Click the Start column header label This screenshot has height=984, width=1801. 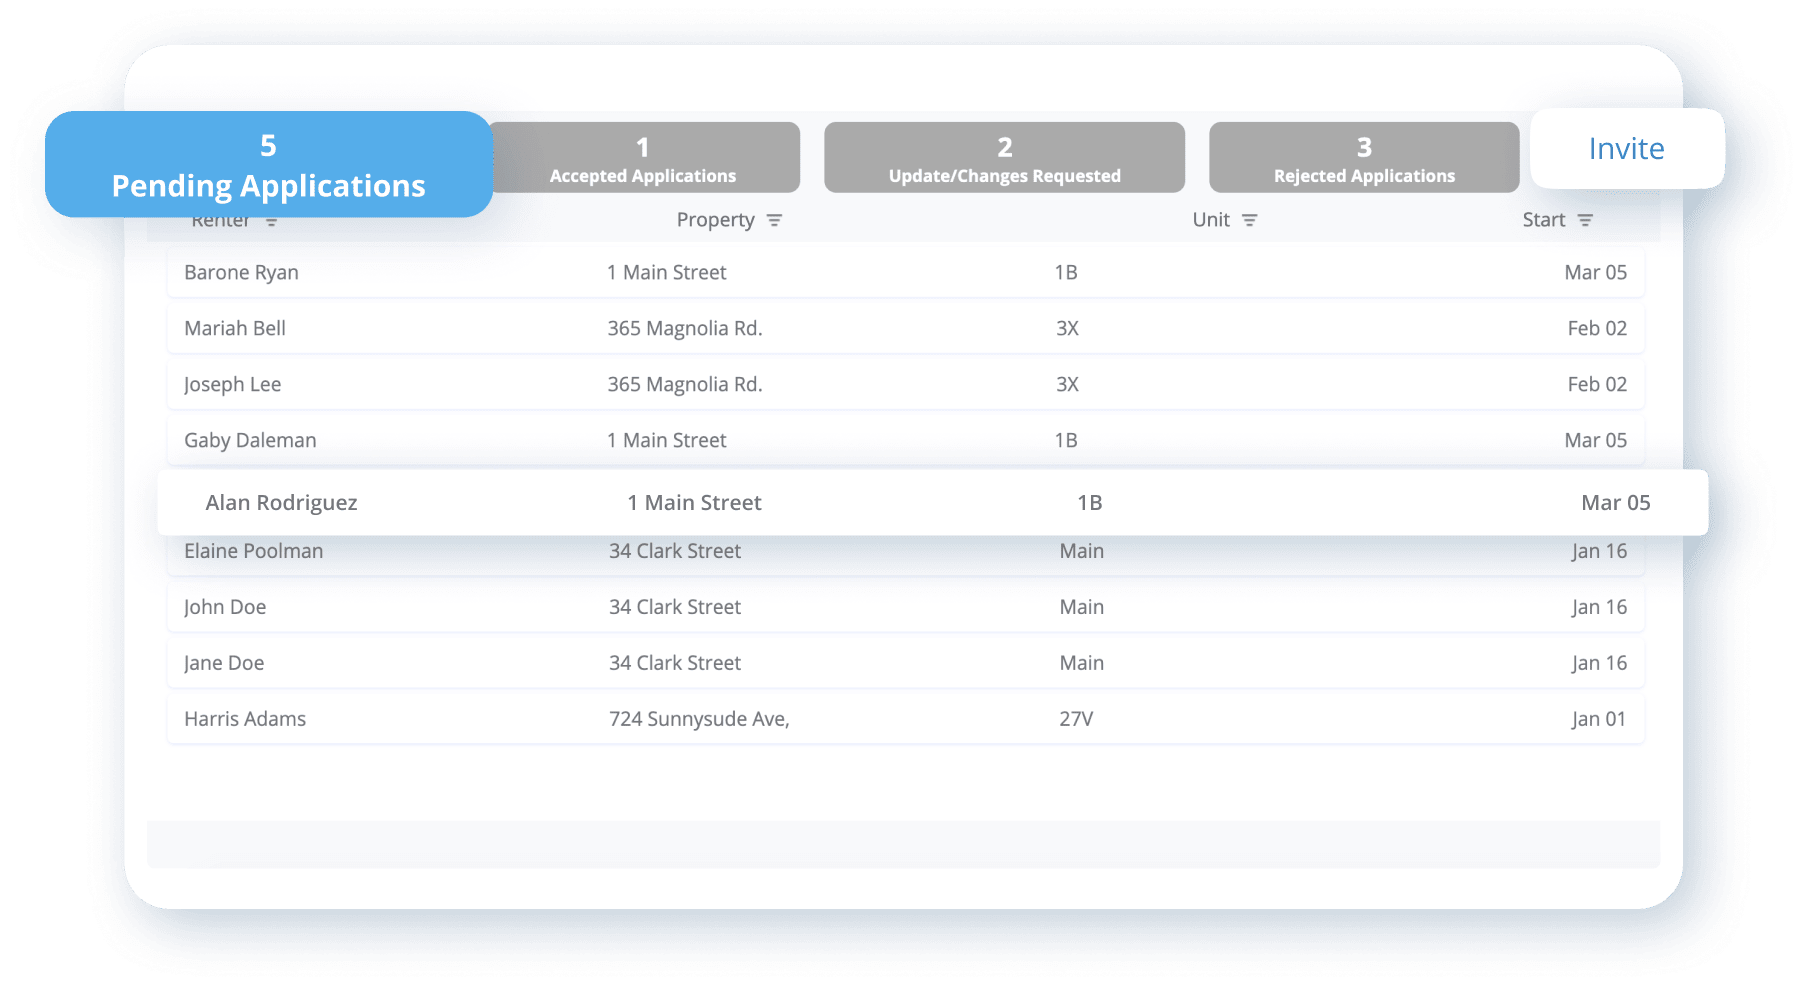(1544, 220)
